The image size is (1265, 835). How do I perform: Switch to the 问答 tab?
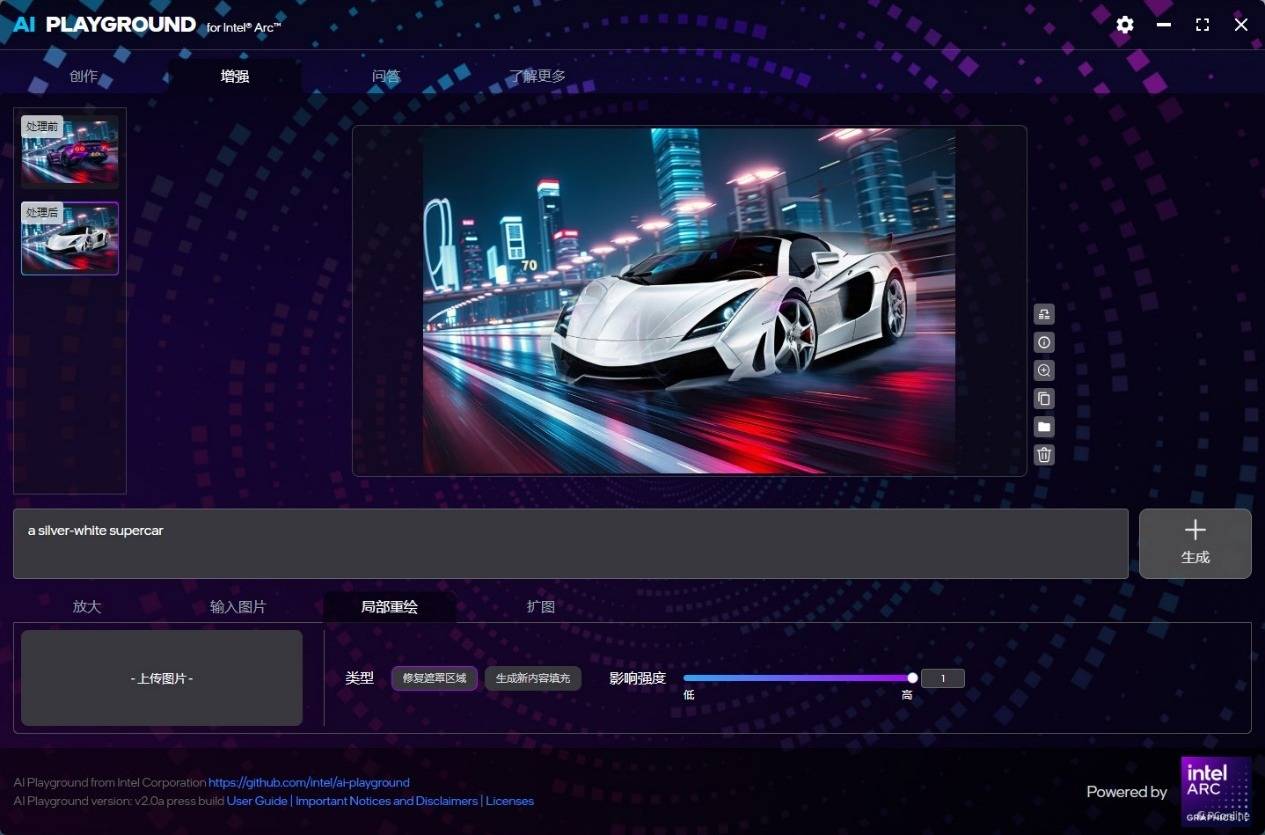pyautogui.click(x=386, y=76)
